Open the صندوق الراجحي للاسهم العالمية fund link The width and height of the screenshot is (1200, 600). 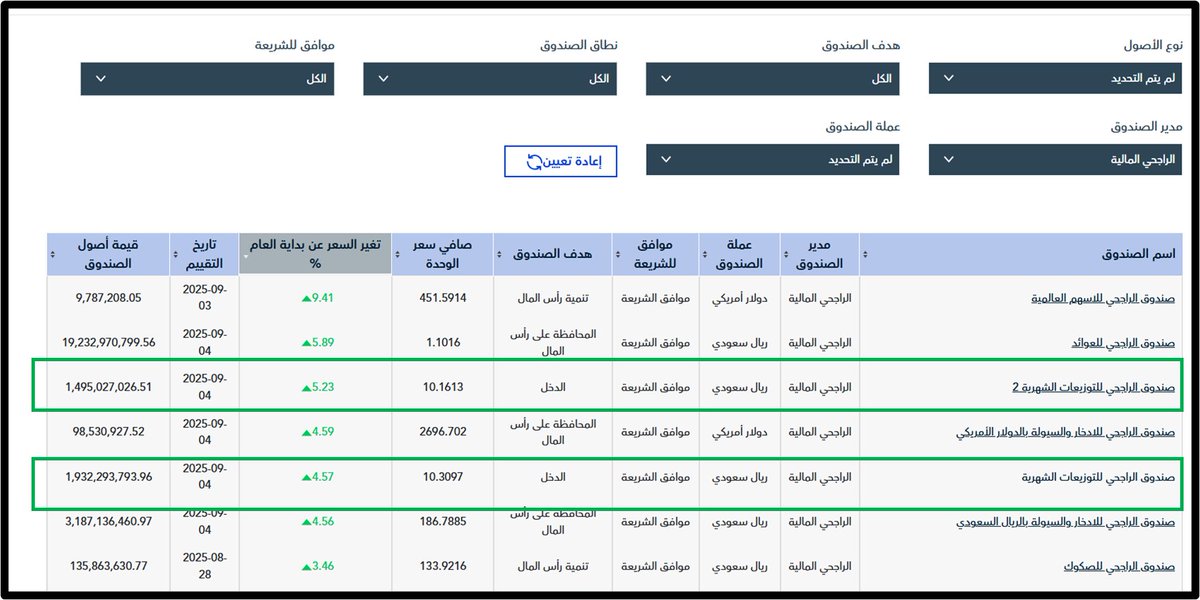[x=1103, y=298]
